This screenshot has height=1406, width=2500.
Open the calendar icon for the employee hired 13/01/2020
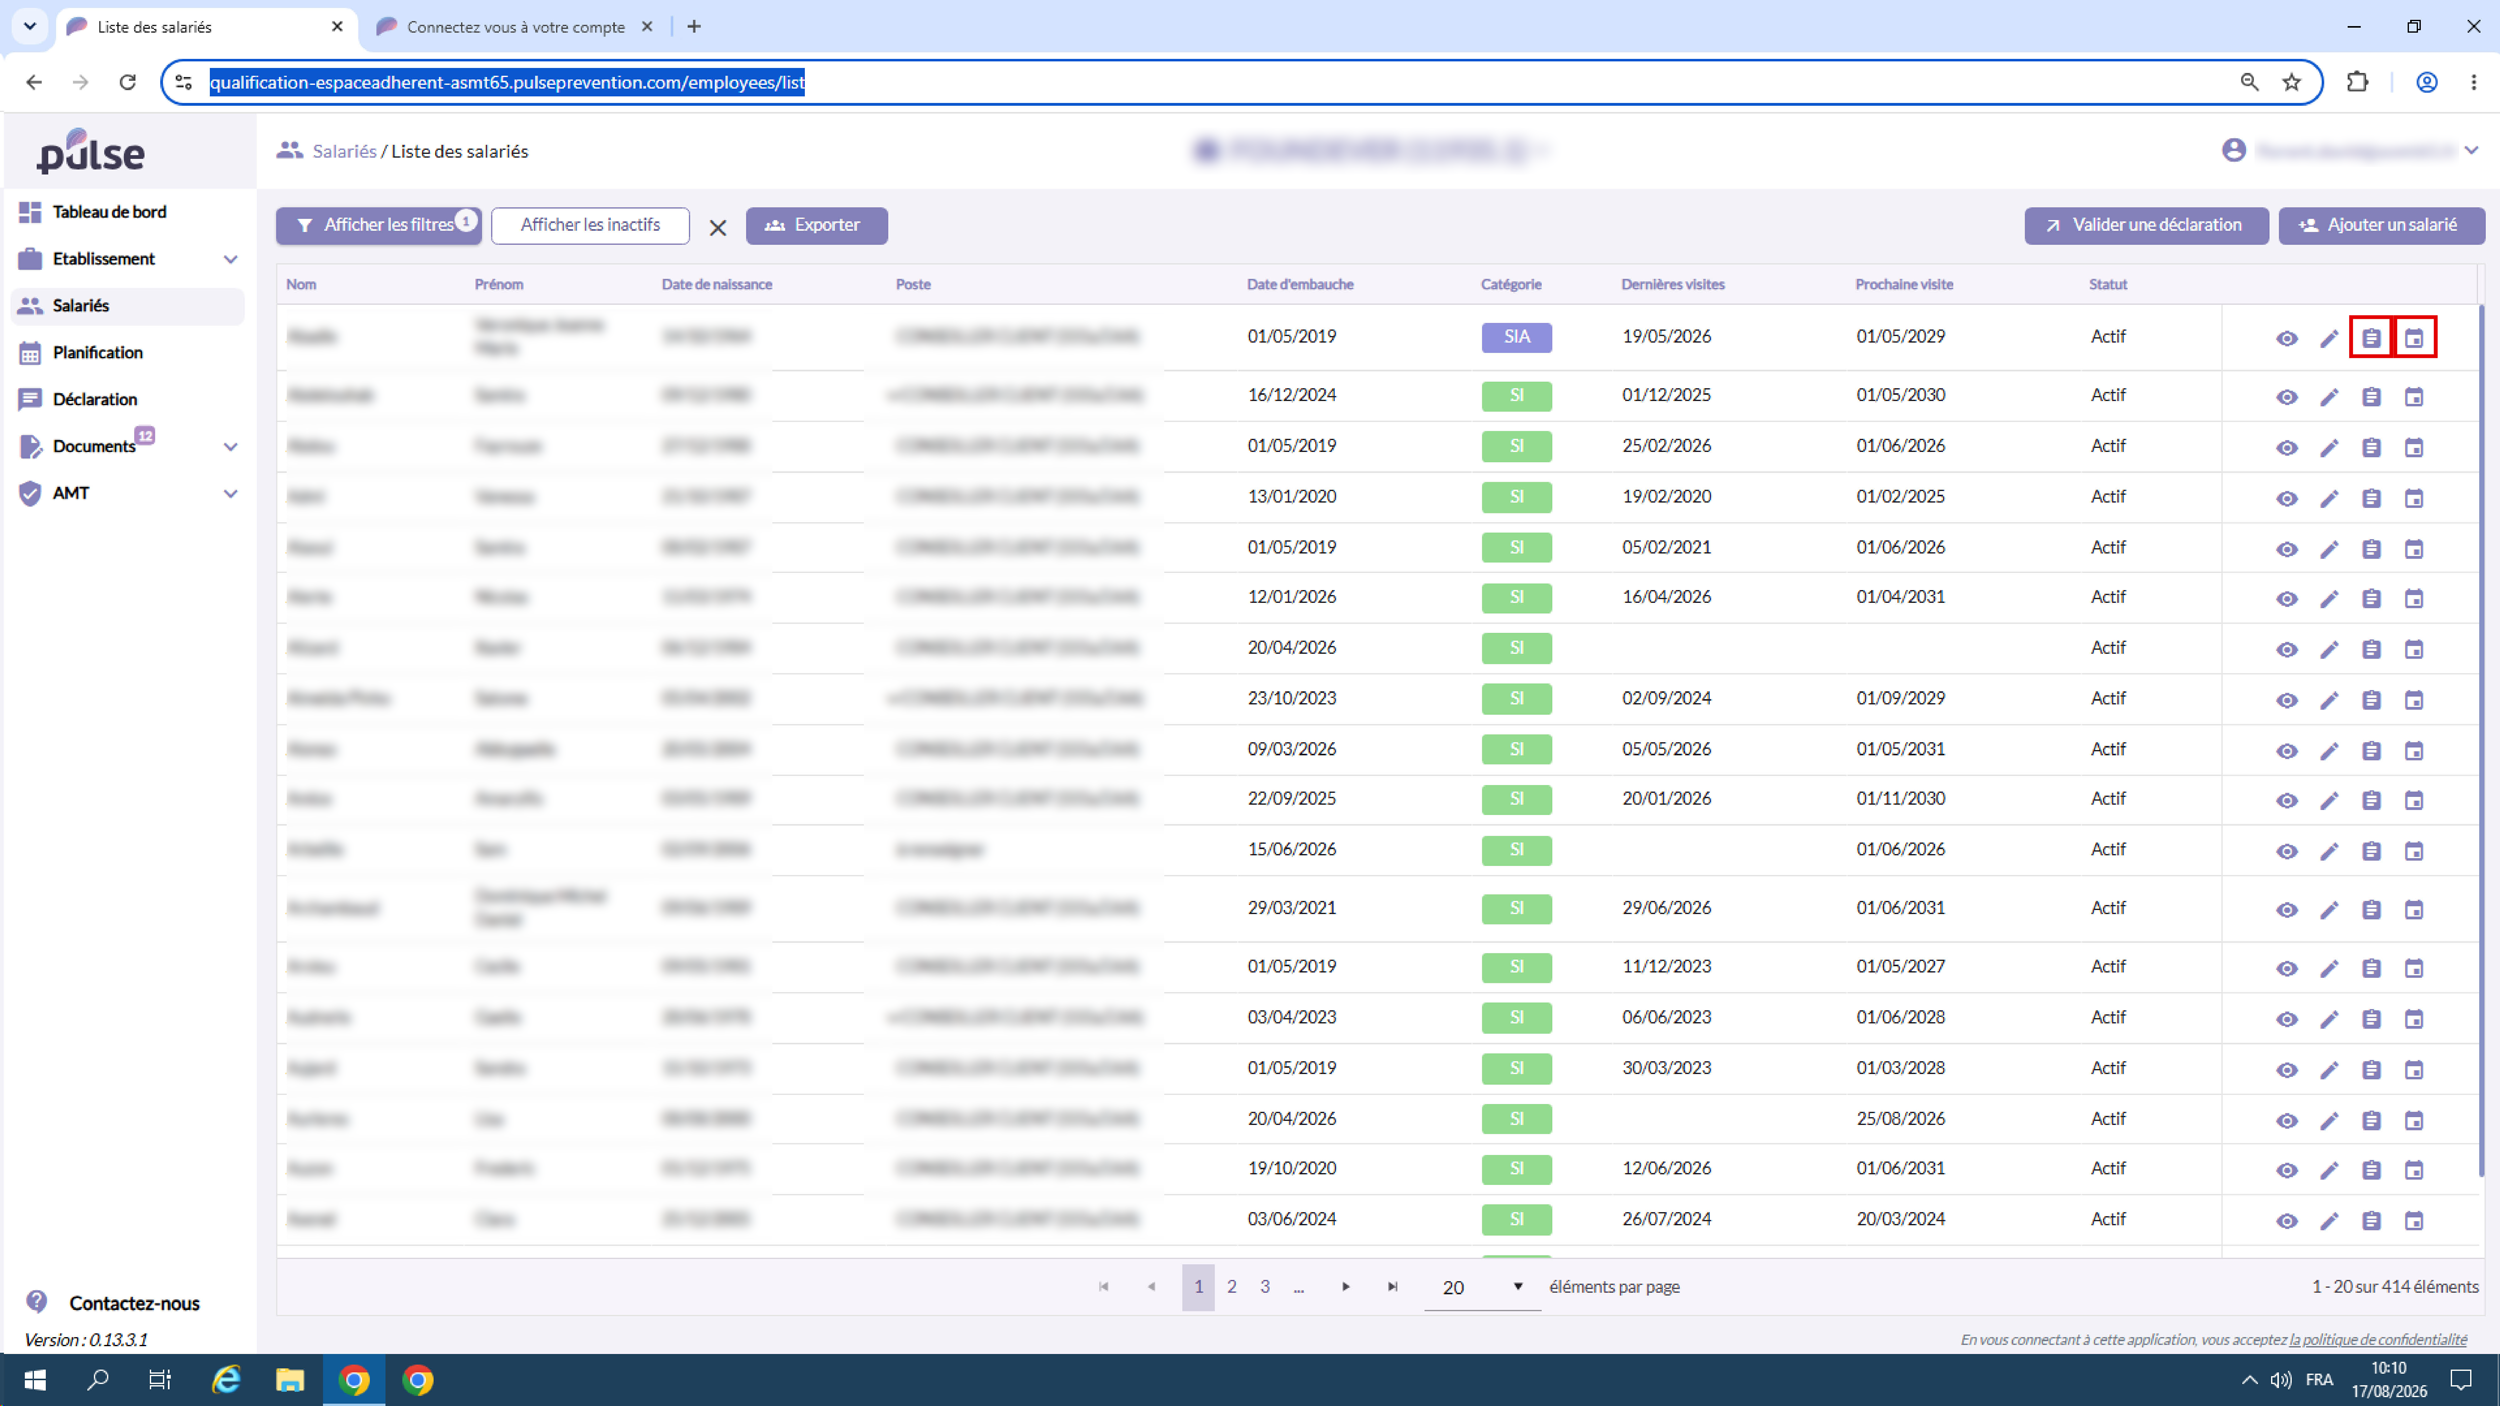2414,498
